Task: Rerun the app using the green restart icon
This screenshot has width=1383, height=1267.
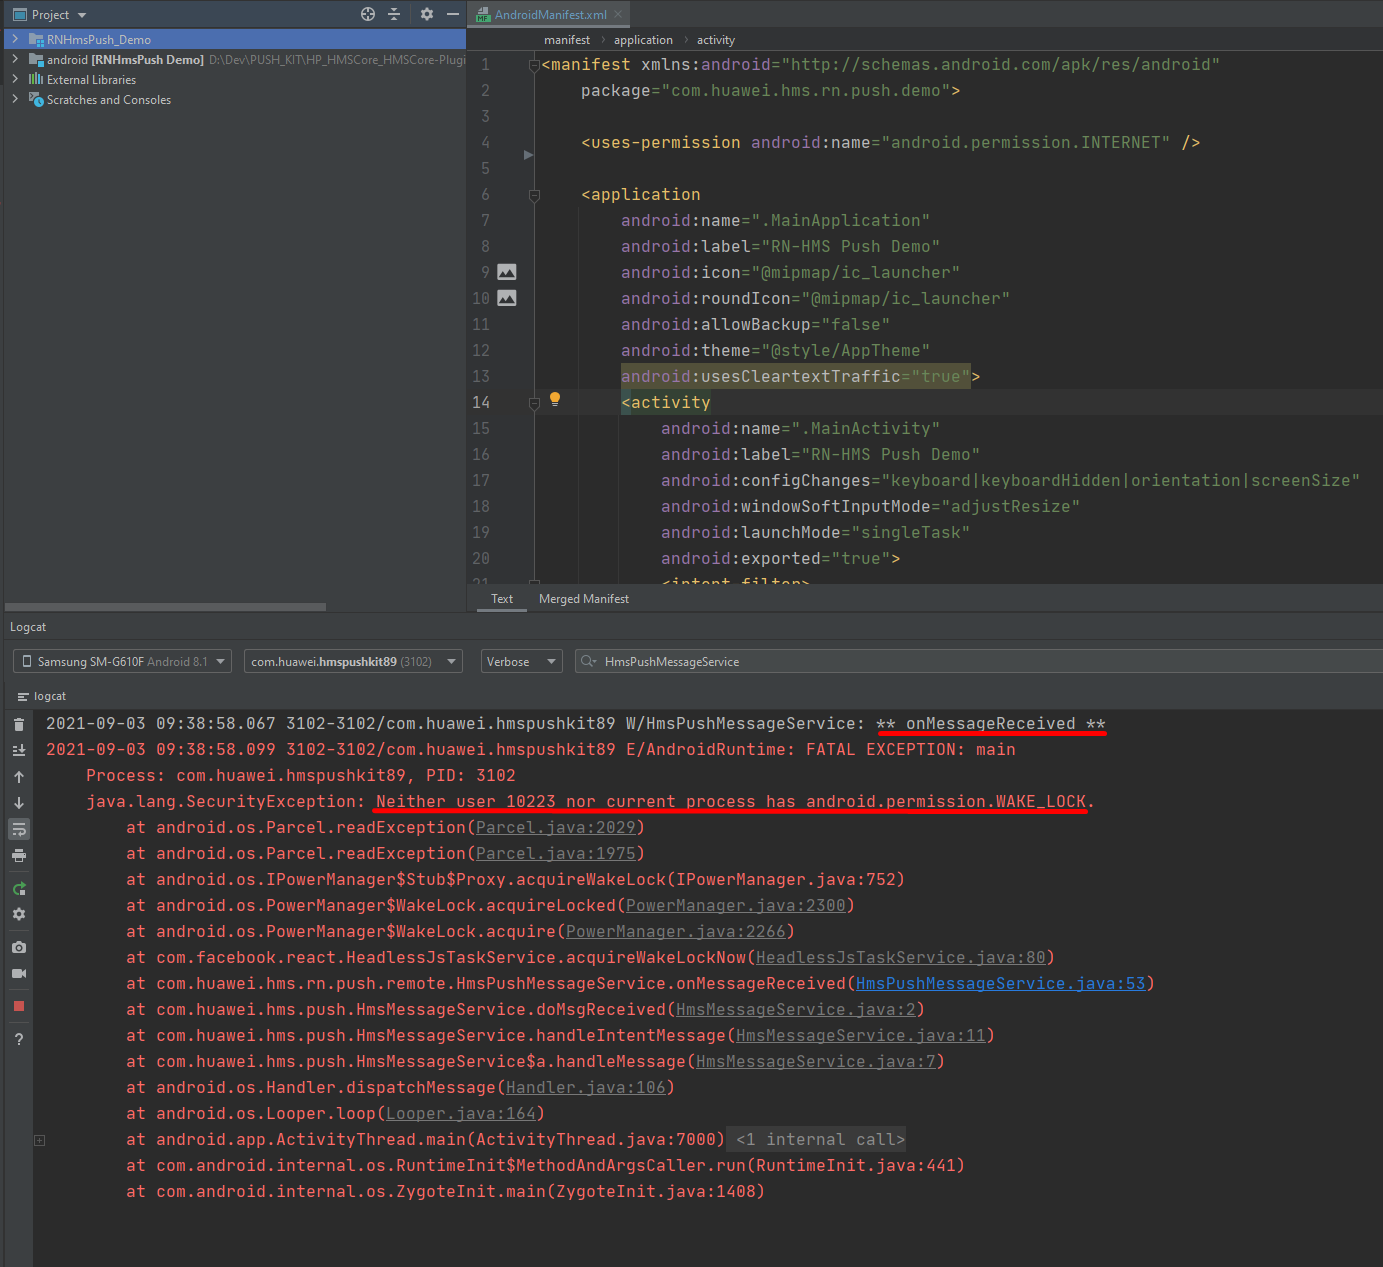Action: point(18,888)
